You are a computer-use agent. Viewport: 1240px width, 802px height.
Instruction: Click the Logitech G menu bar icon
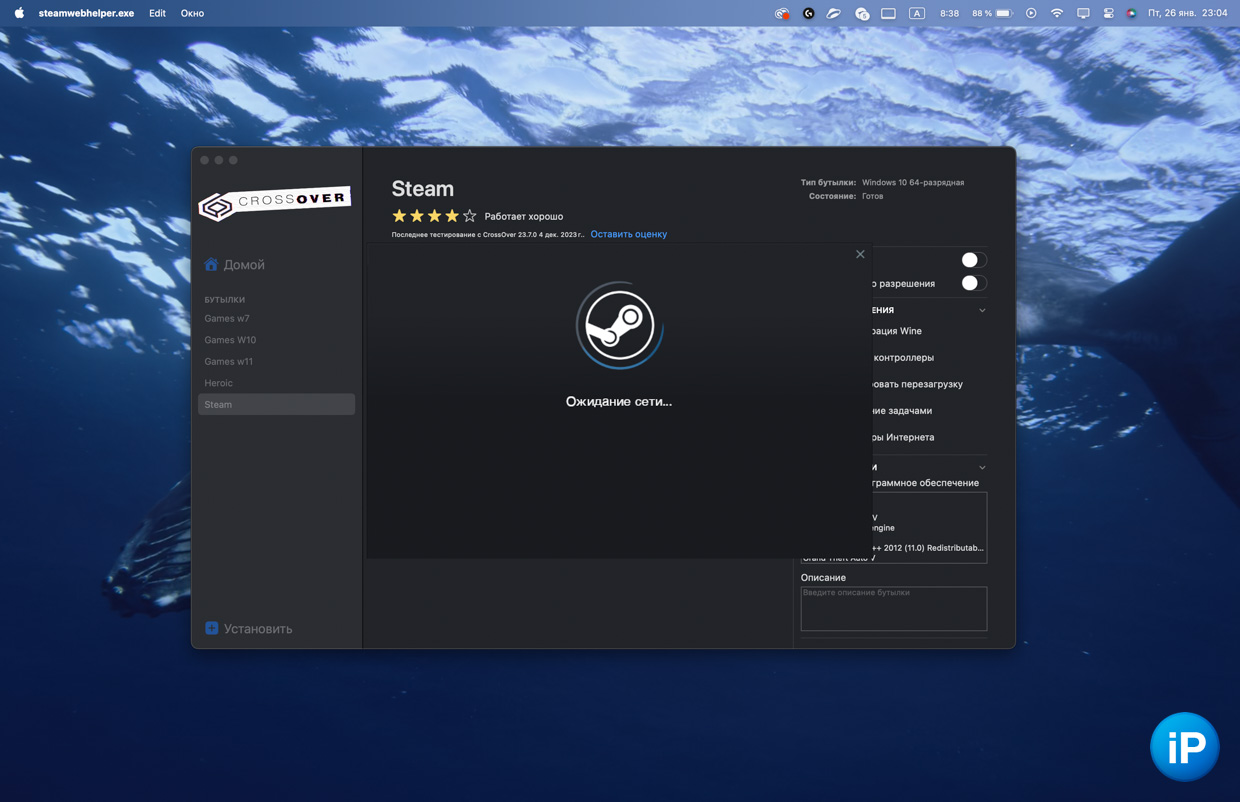coord(808,13)
